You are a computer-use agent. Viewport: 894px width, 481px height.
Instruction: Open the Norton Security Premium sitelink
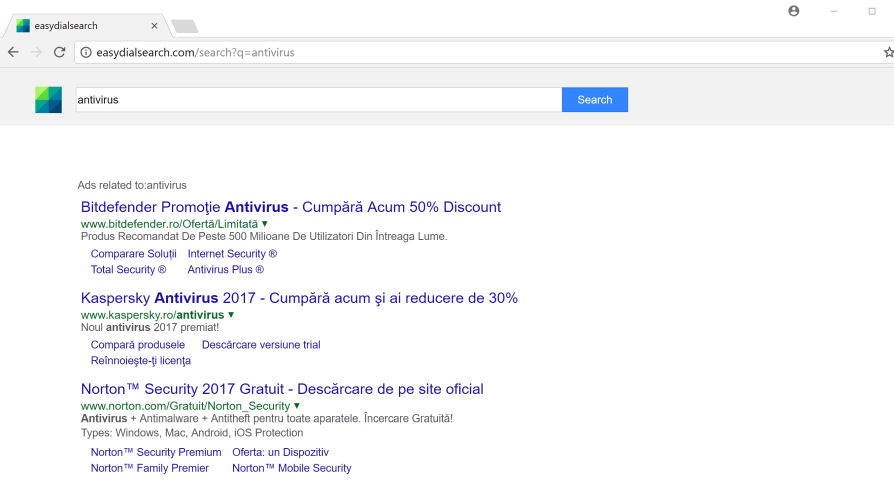pos(156,452)
